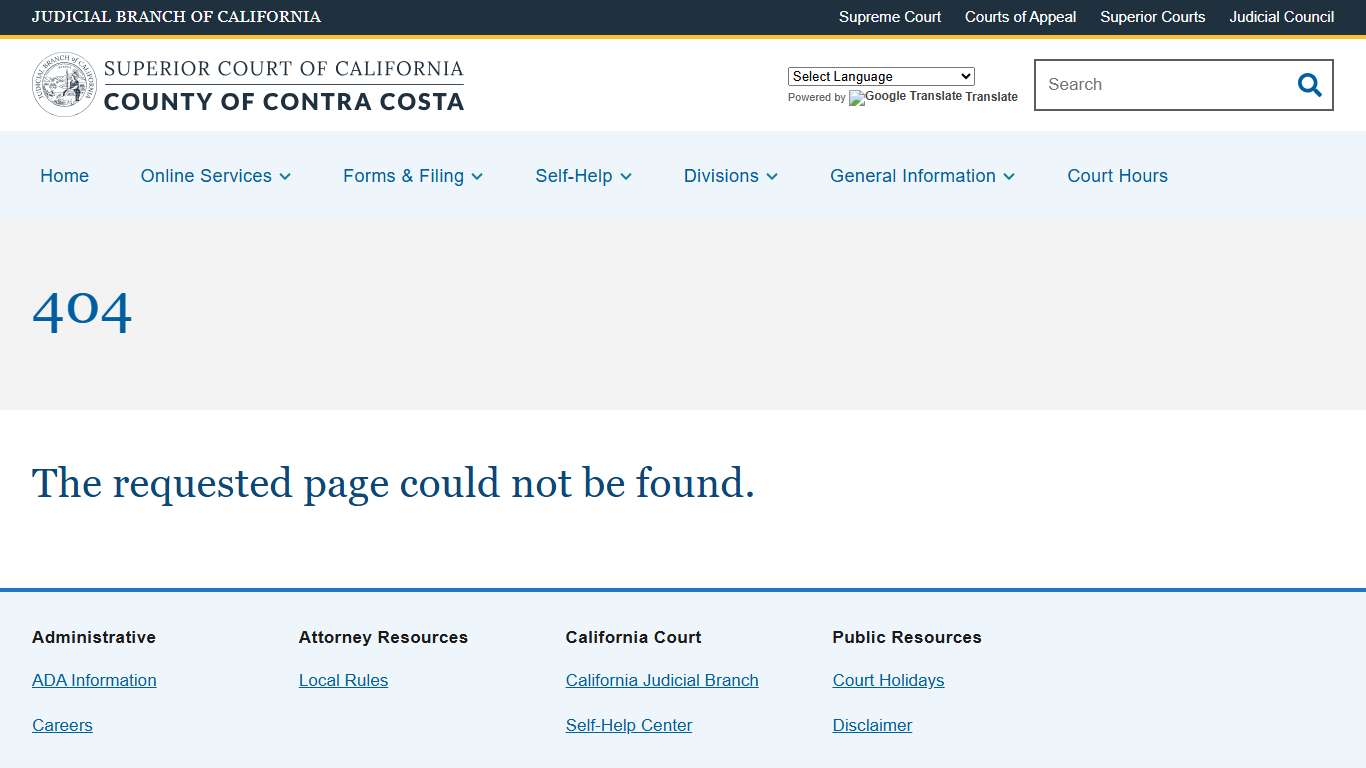Open the Courts of Appeal link

coord(1020,17)
